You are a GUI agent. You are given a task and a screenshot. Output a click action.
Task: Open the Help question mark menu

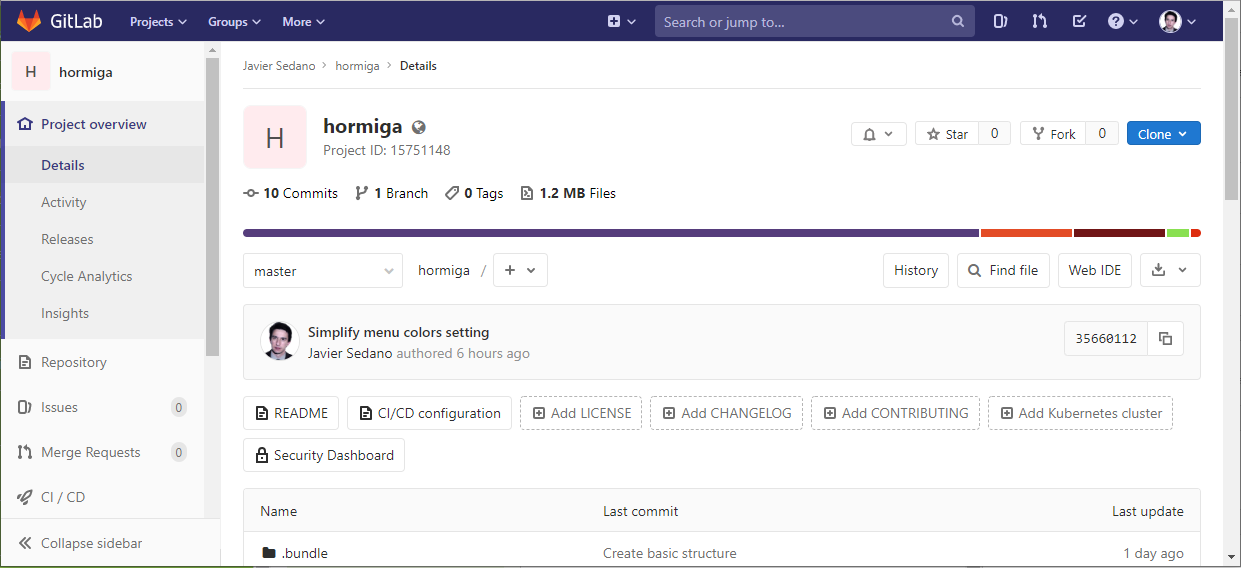coord(1124,21)
